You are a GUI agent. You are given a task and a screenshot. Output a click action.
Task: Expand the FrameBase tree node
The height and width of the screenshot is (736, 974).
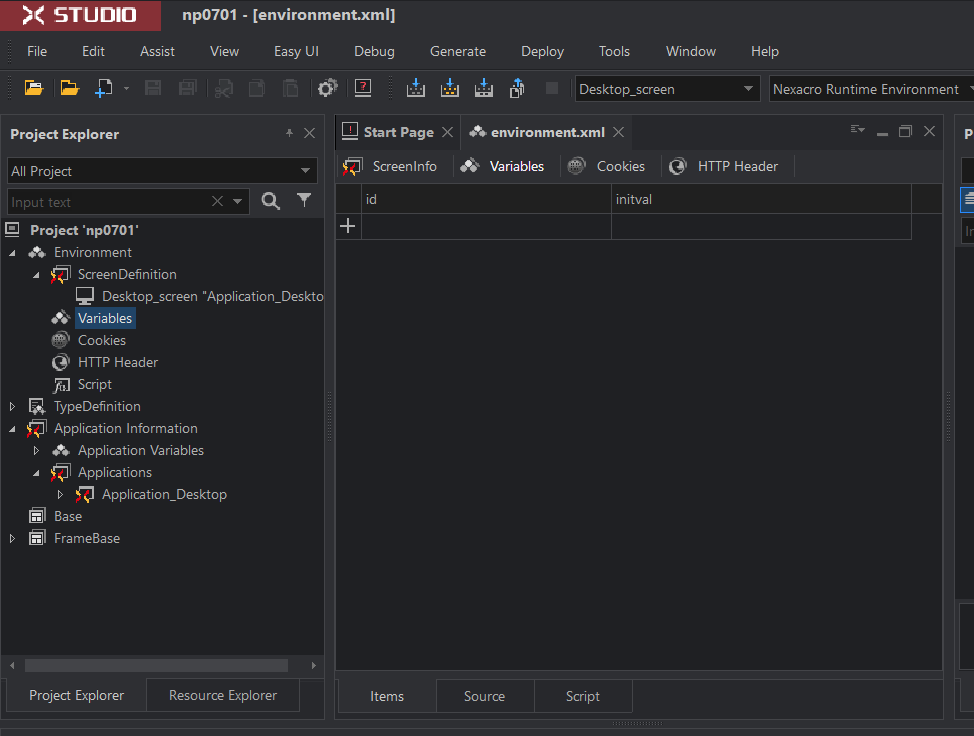[12, 538]
